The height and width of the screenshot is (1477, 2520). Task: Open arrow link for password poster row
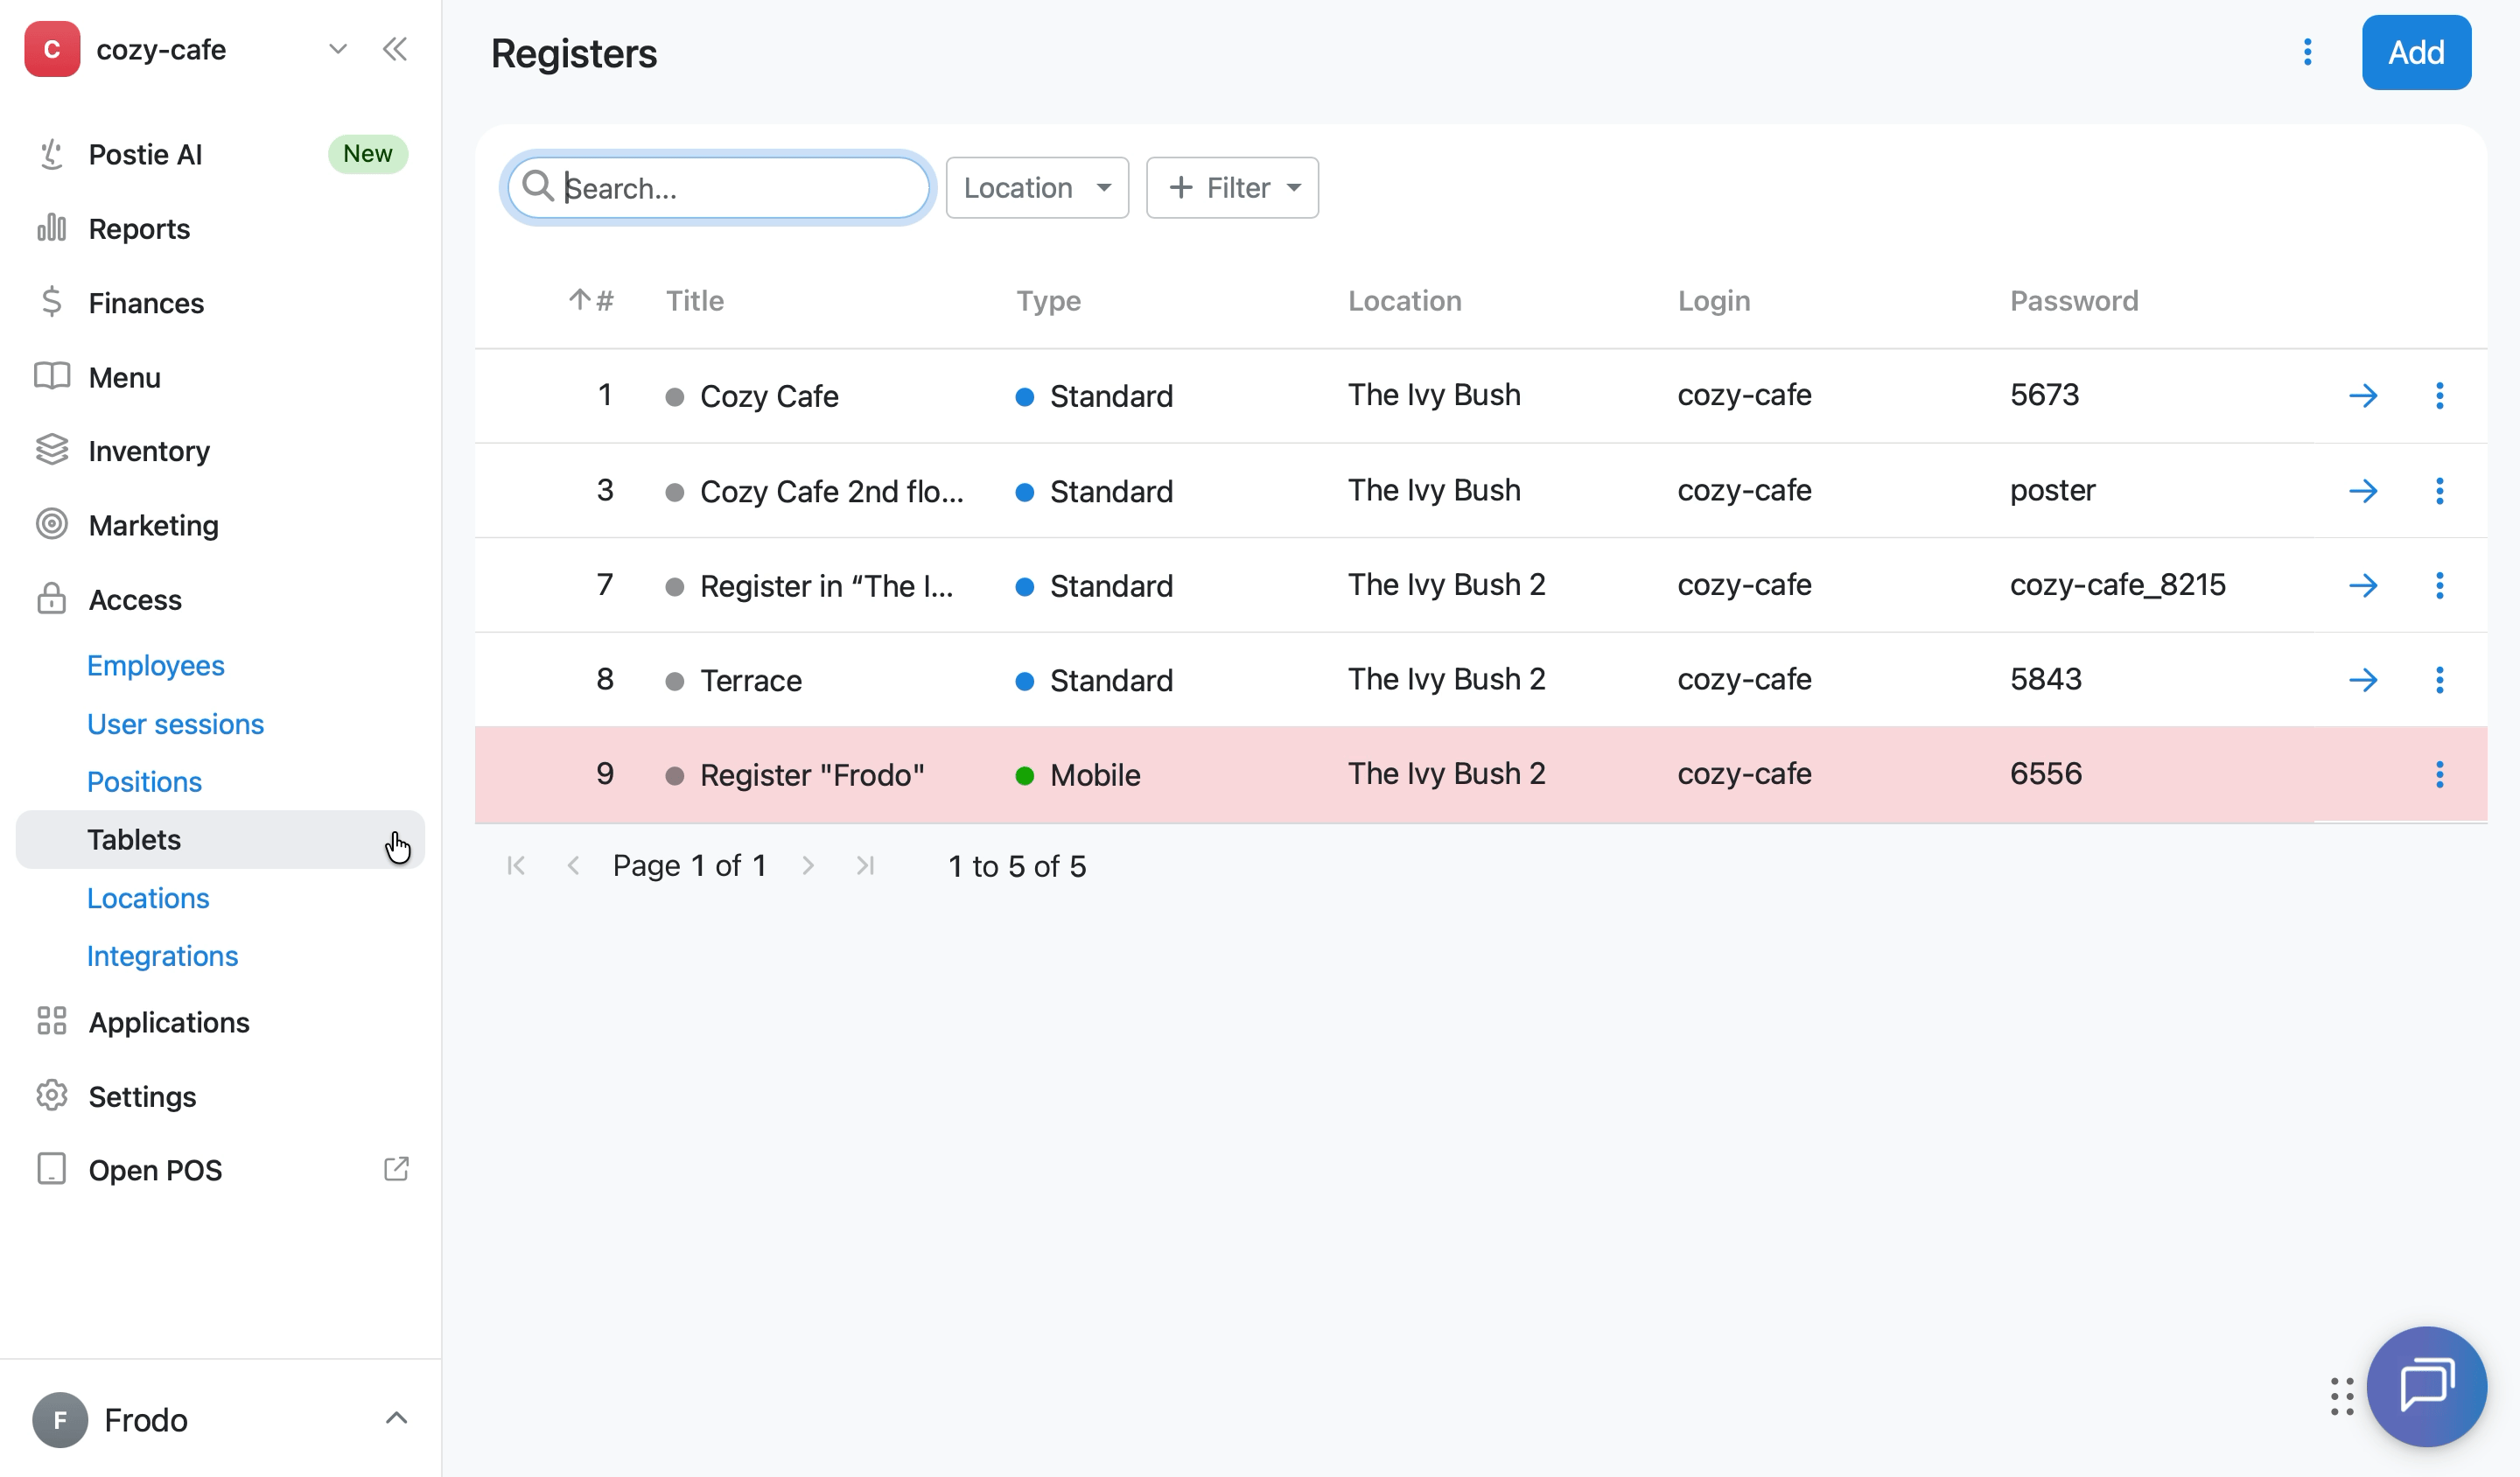pyautogui.click(x=2363, y=491)
